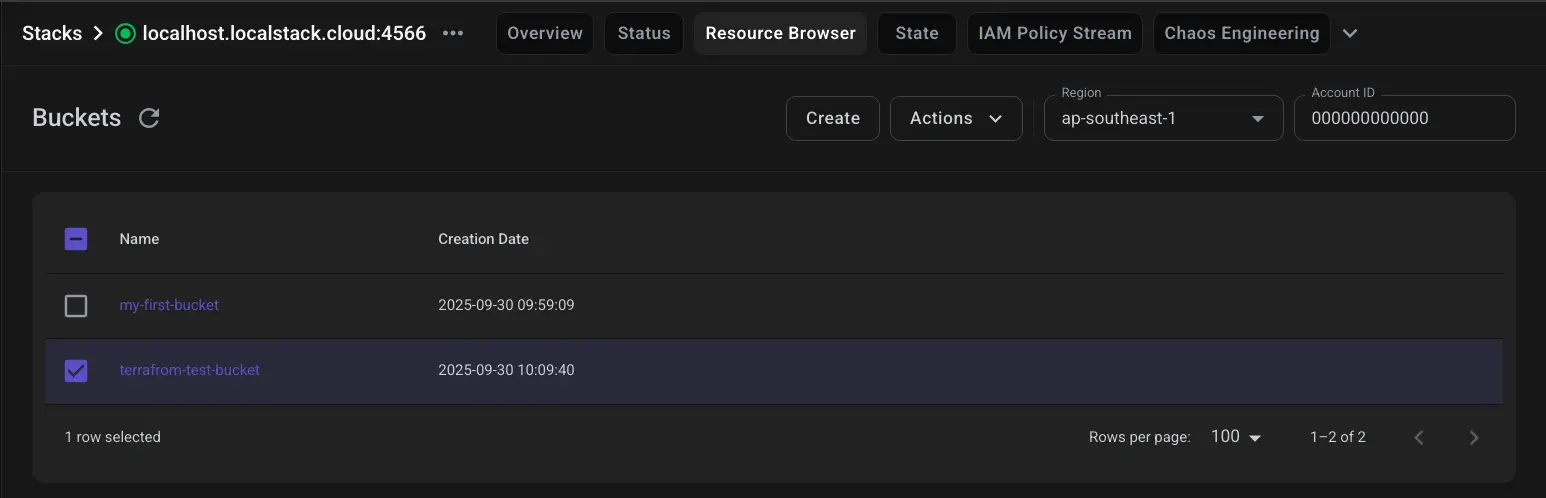The width and height of the screenshot is (1546, 498).
Task: Expand more tabs with the chevron
Action: (1350, 33)
